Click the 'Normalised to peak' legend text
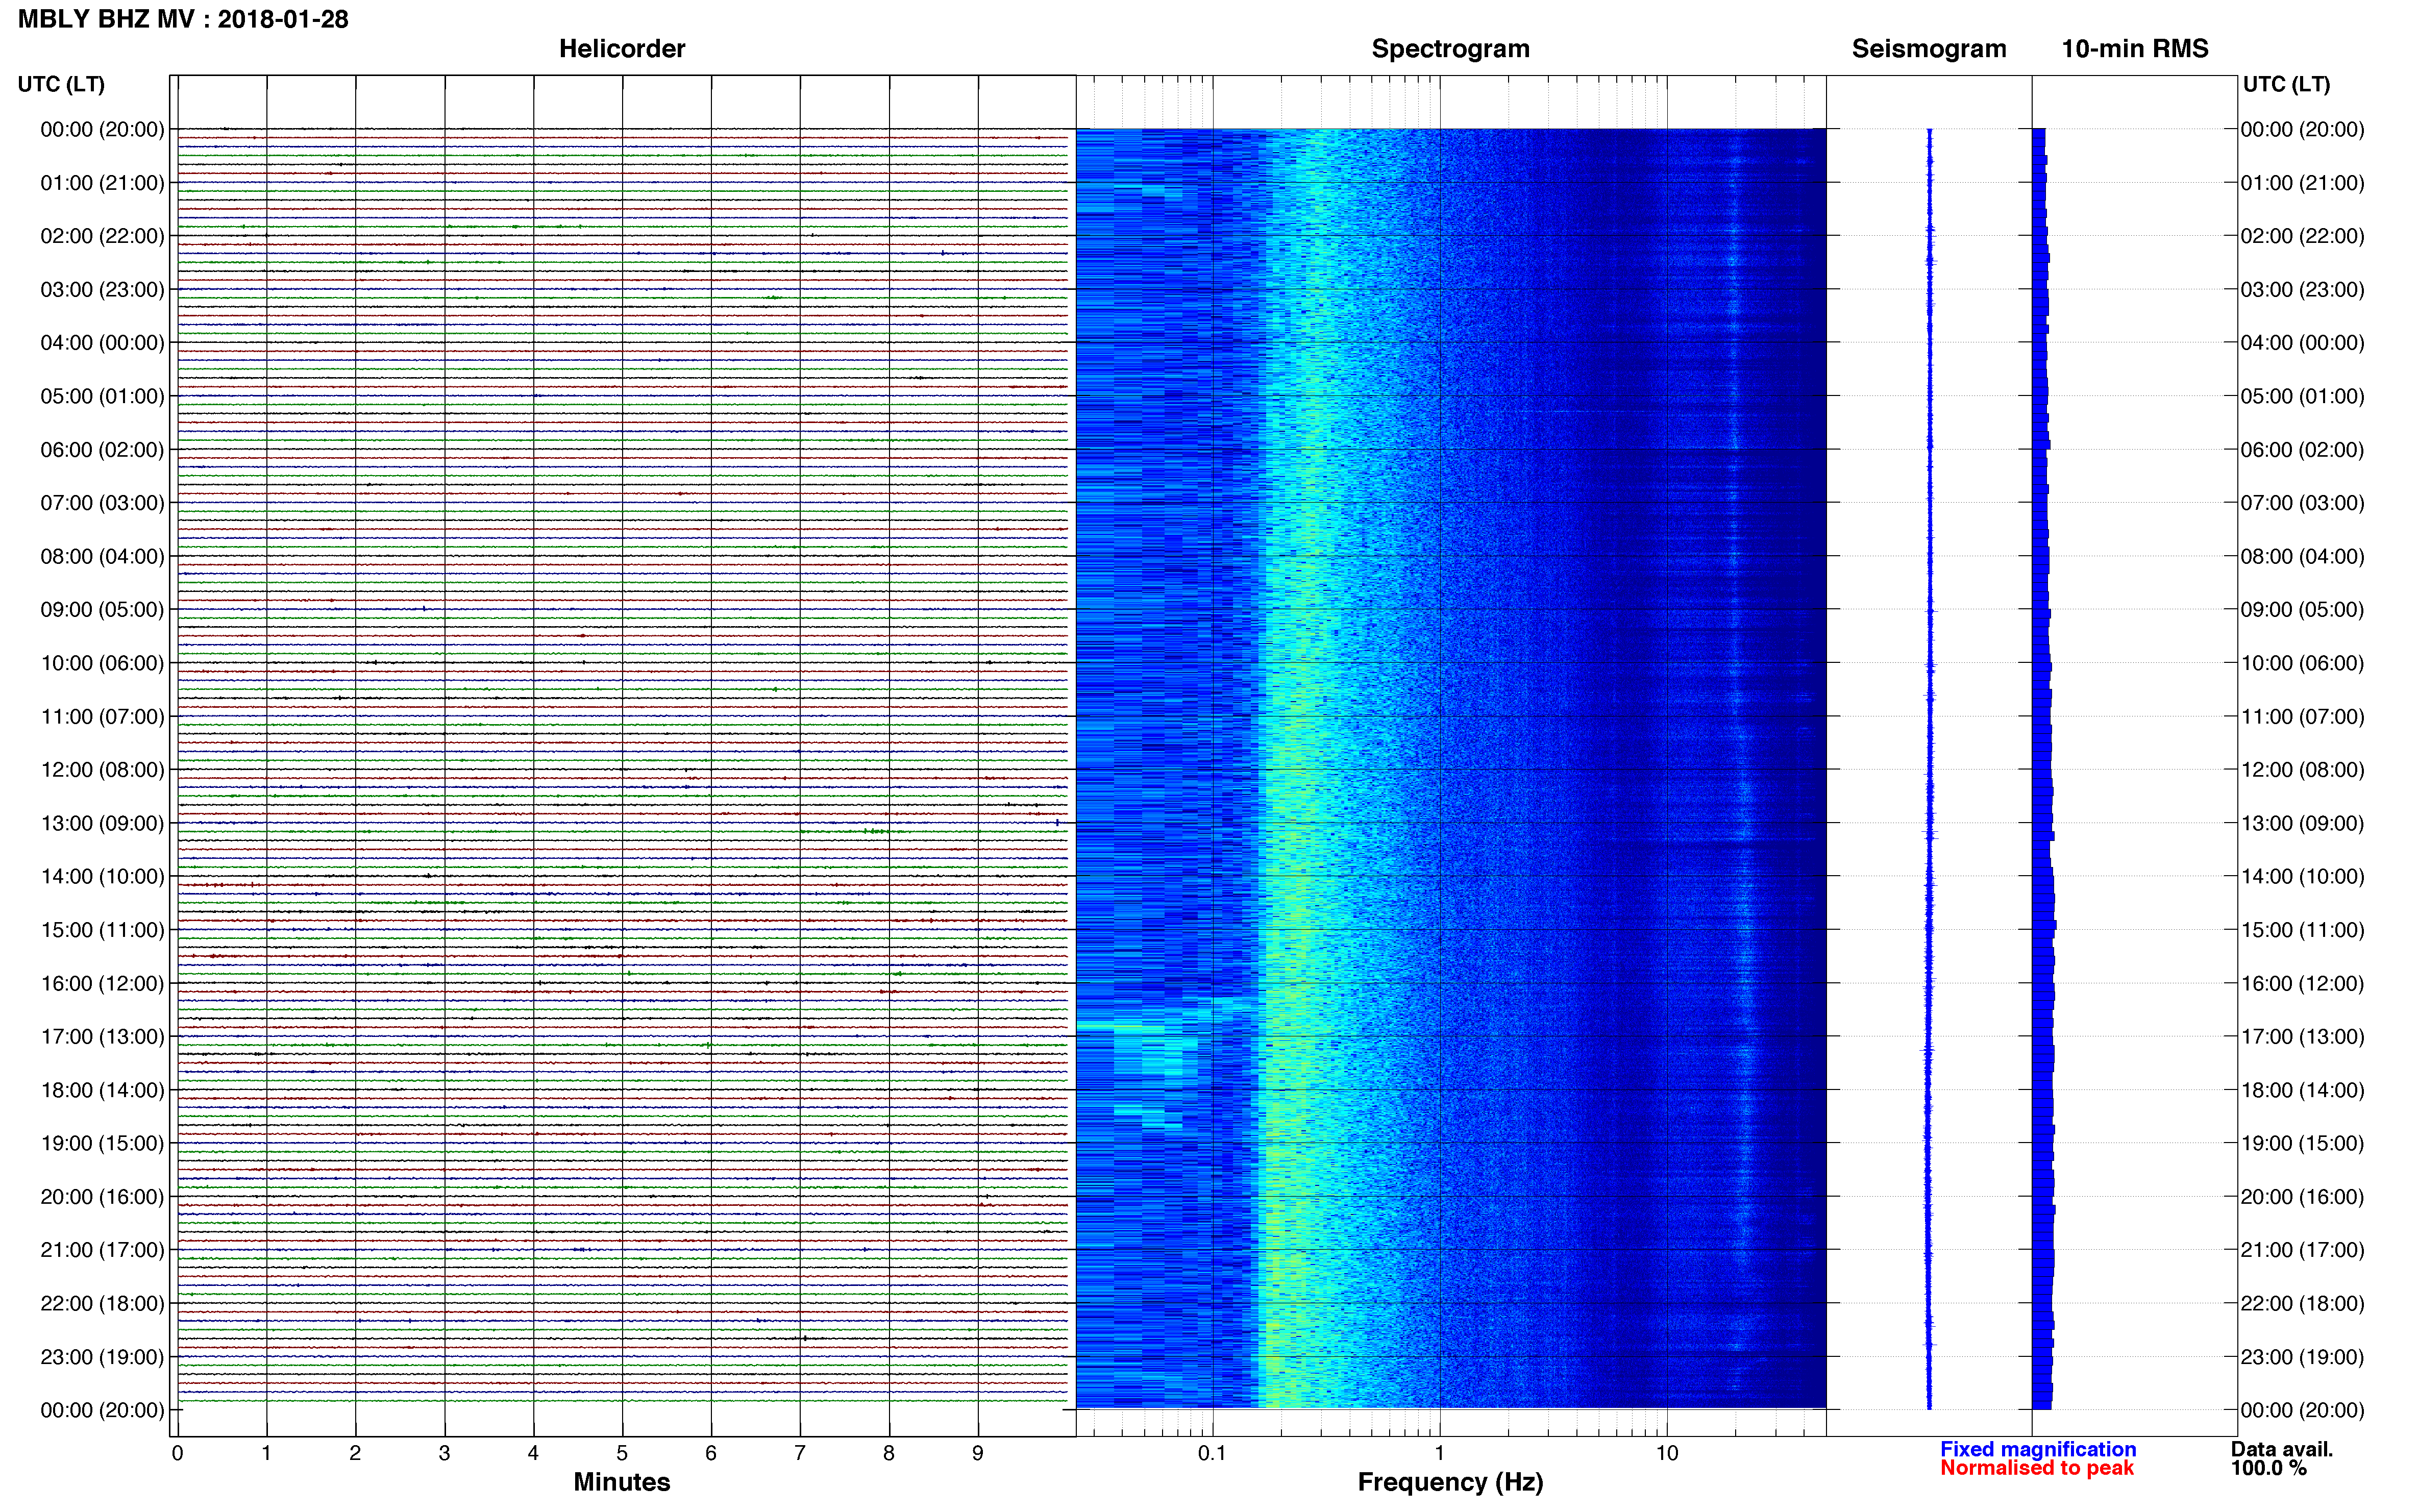The width and height of the screenshot is (2419, 1512). pyautogui.click(x=2037, y=1468)
